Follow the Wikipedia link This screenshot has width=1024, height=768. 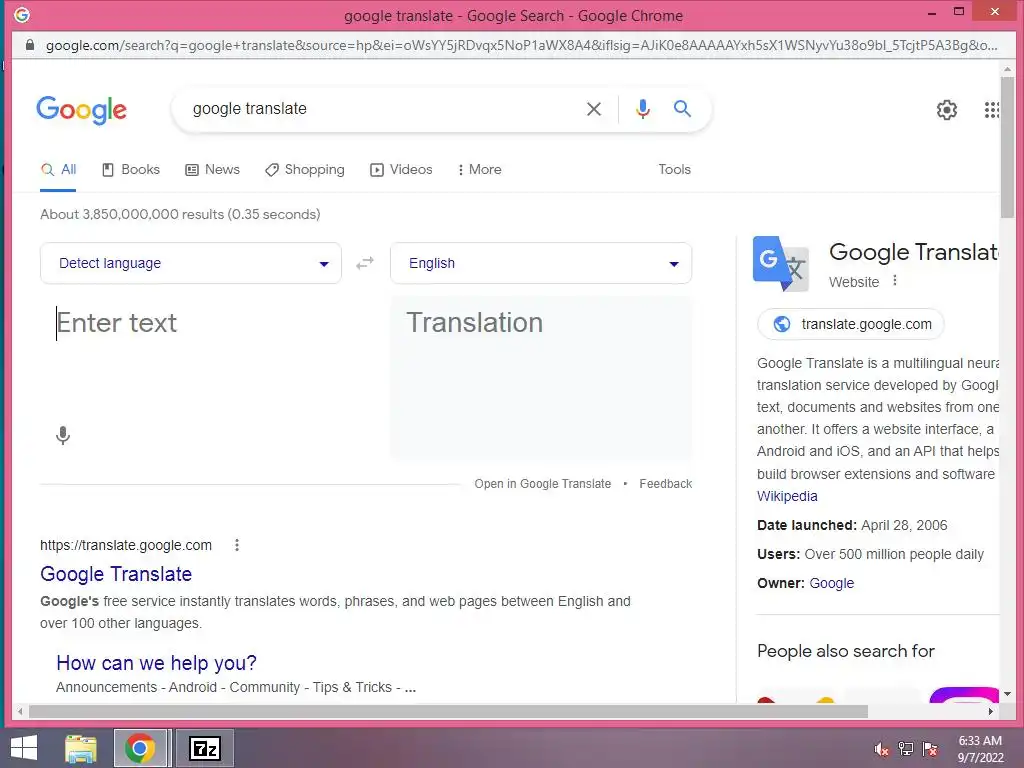click(787, 496)
